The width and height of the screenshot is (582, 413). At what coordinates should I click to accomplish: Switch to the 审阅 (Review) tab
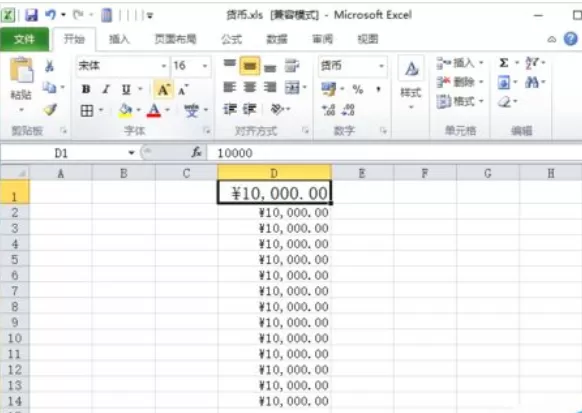click(322, 39)
